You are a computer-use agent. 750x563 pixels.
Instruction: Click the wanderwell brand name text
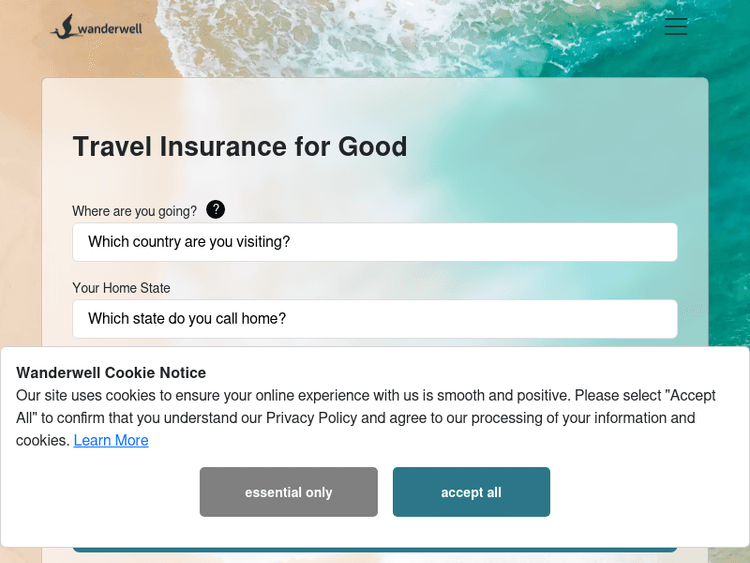tap(110, 29)
